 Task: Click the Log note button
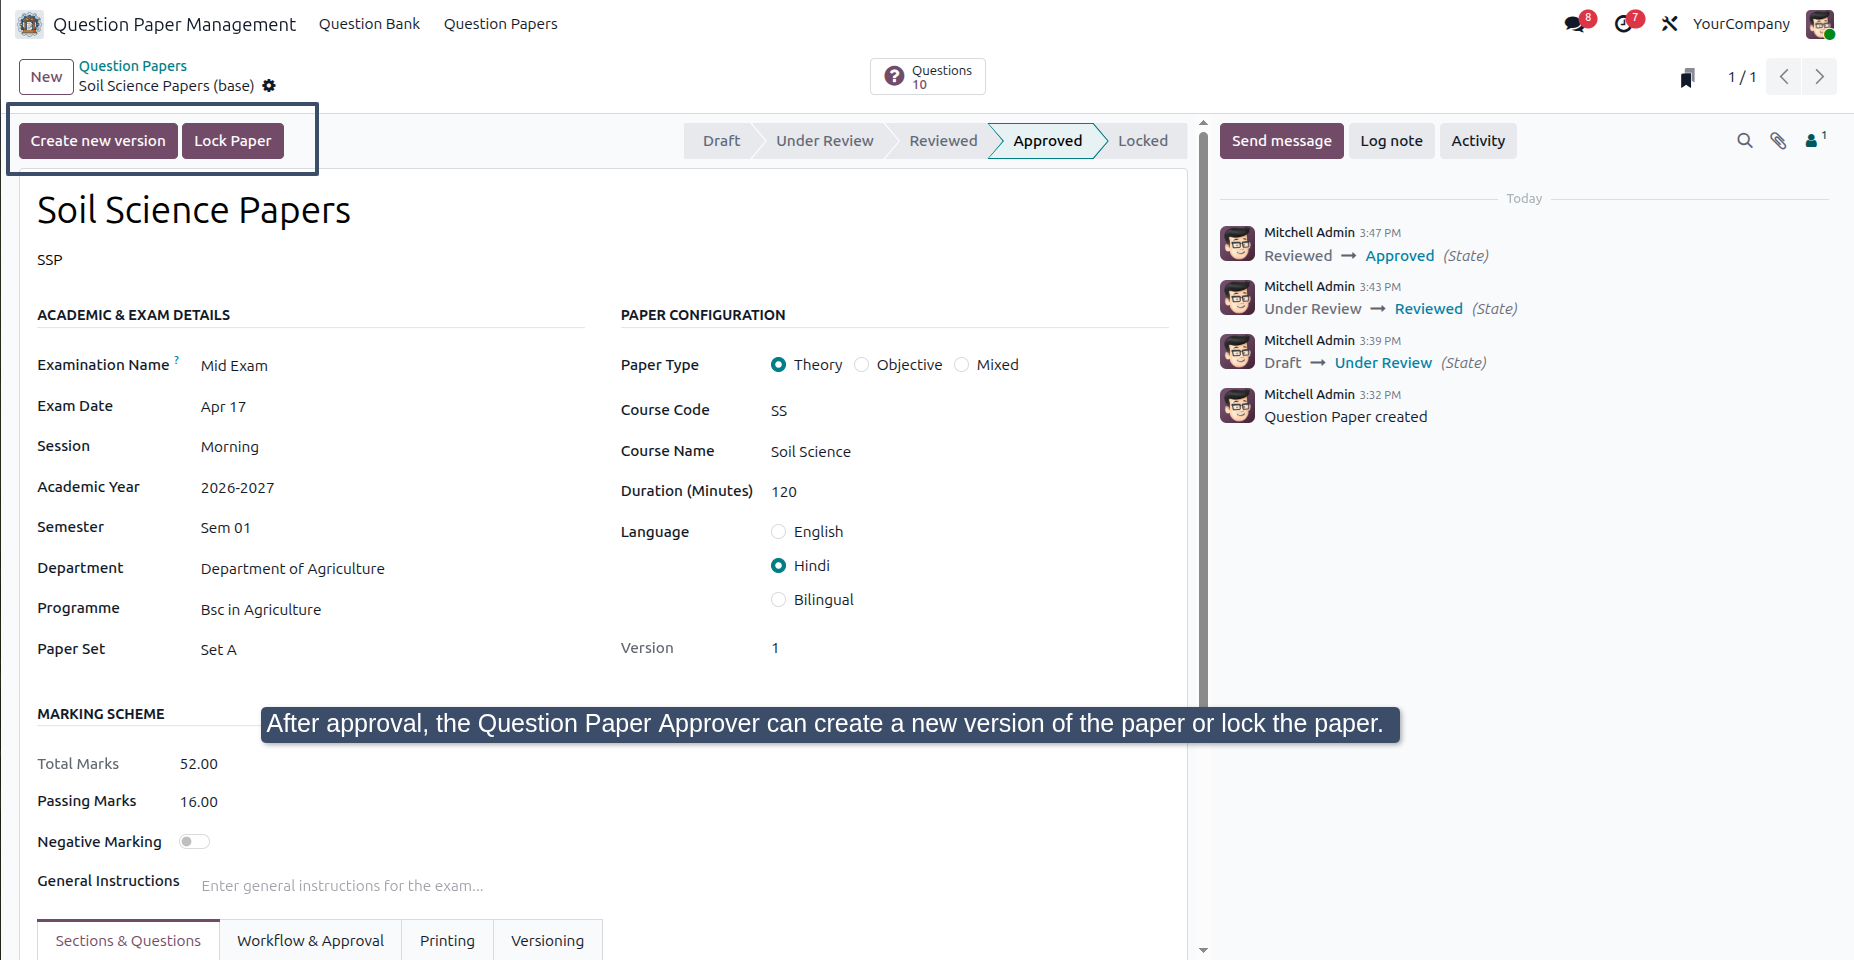[1391, 141]
